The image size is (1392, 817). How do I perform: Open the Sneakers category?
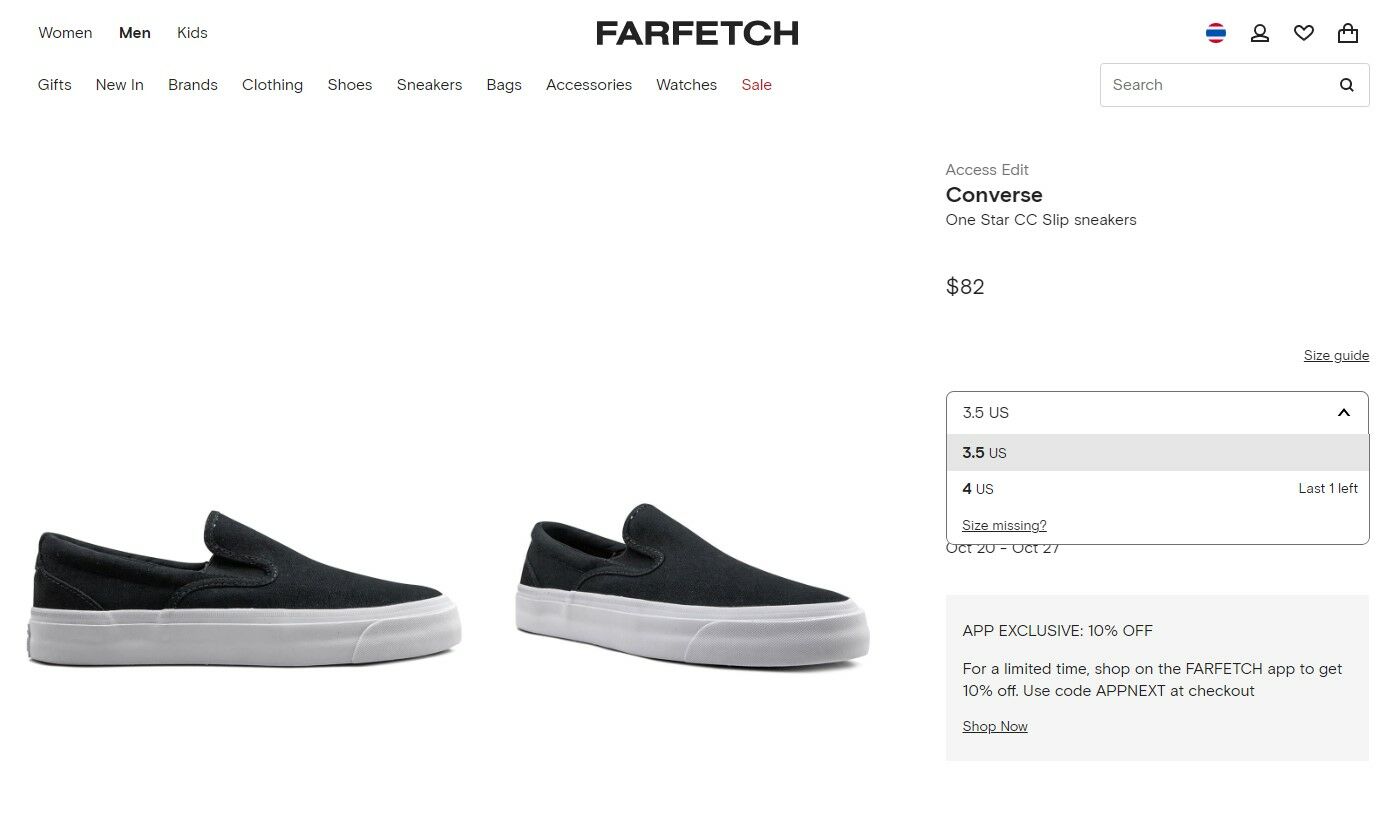[429, 85]
